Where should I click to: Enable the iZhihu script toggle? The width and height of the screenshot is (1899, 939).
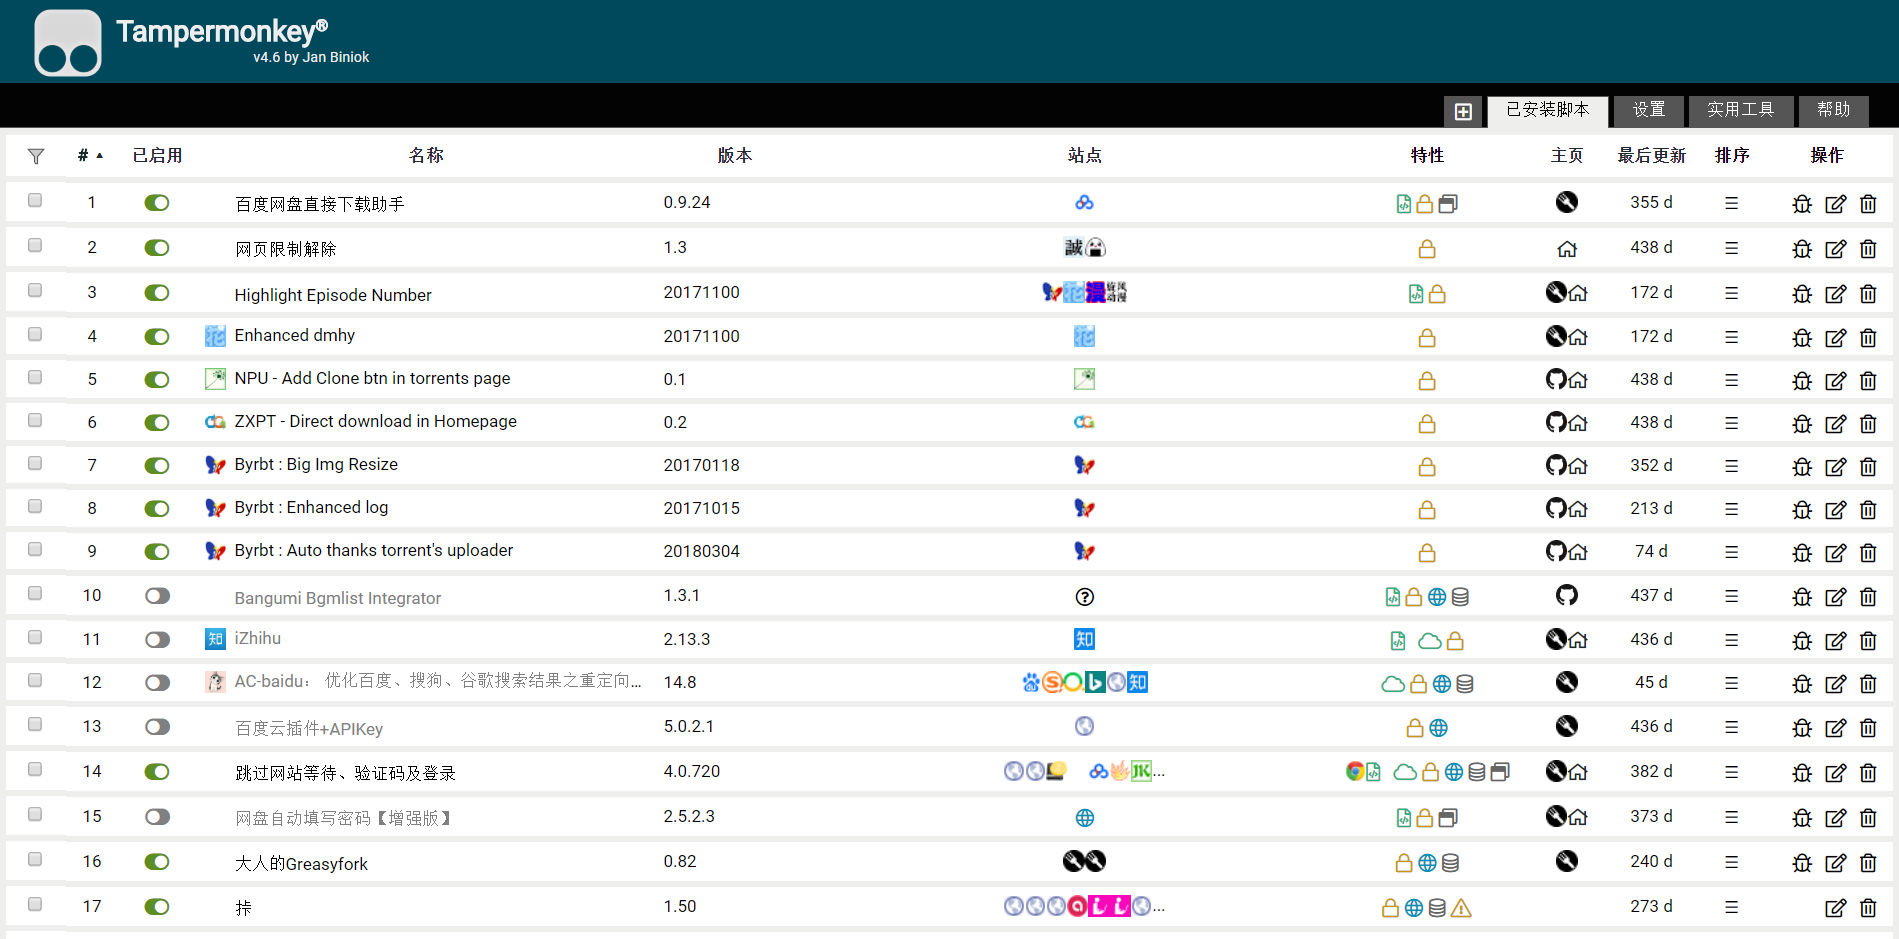tap(157, 639)
